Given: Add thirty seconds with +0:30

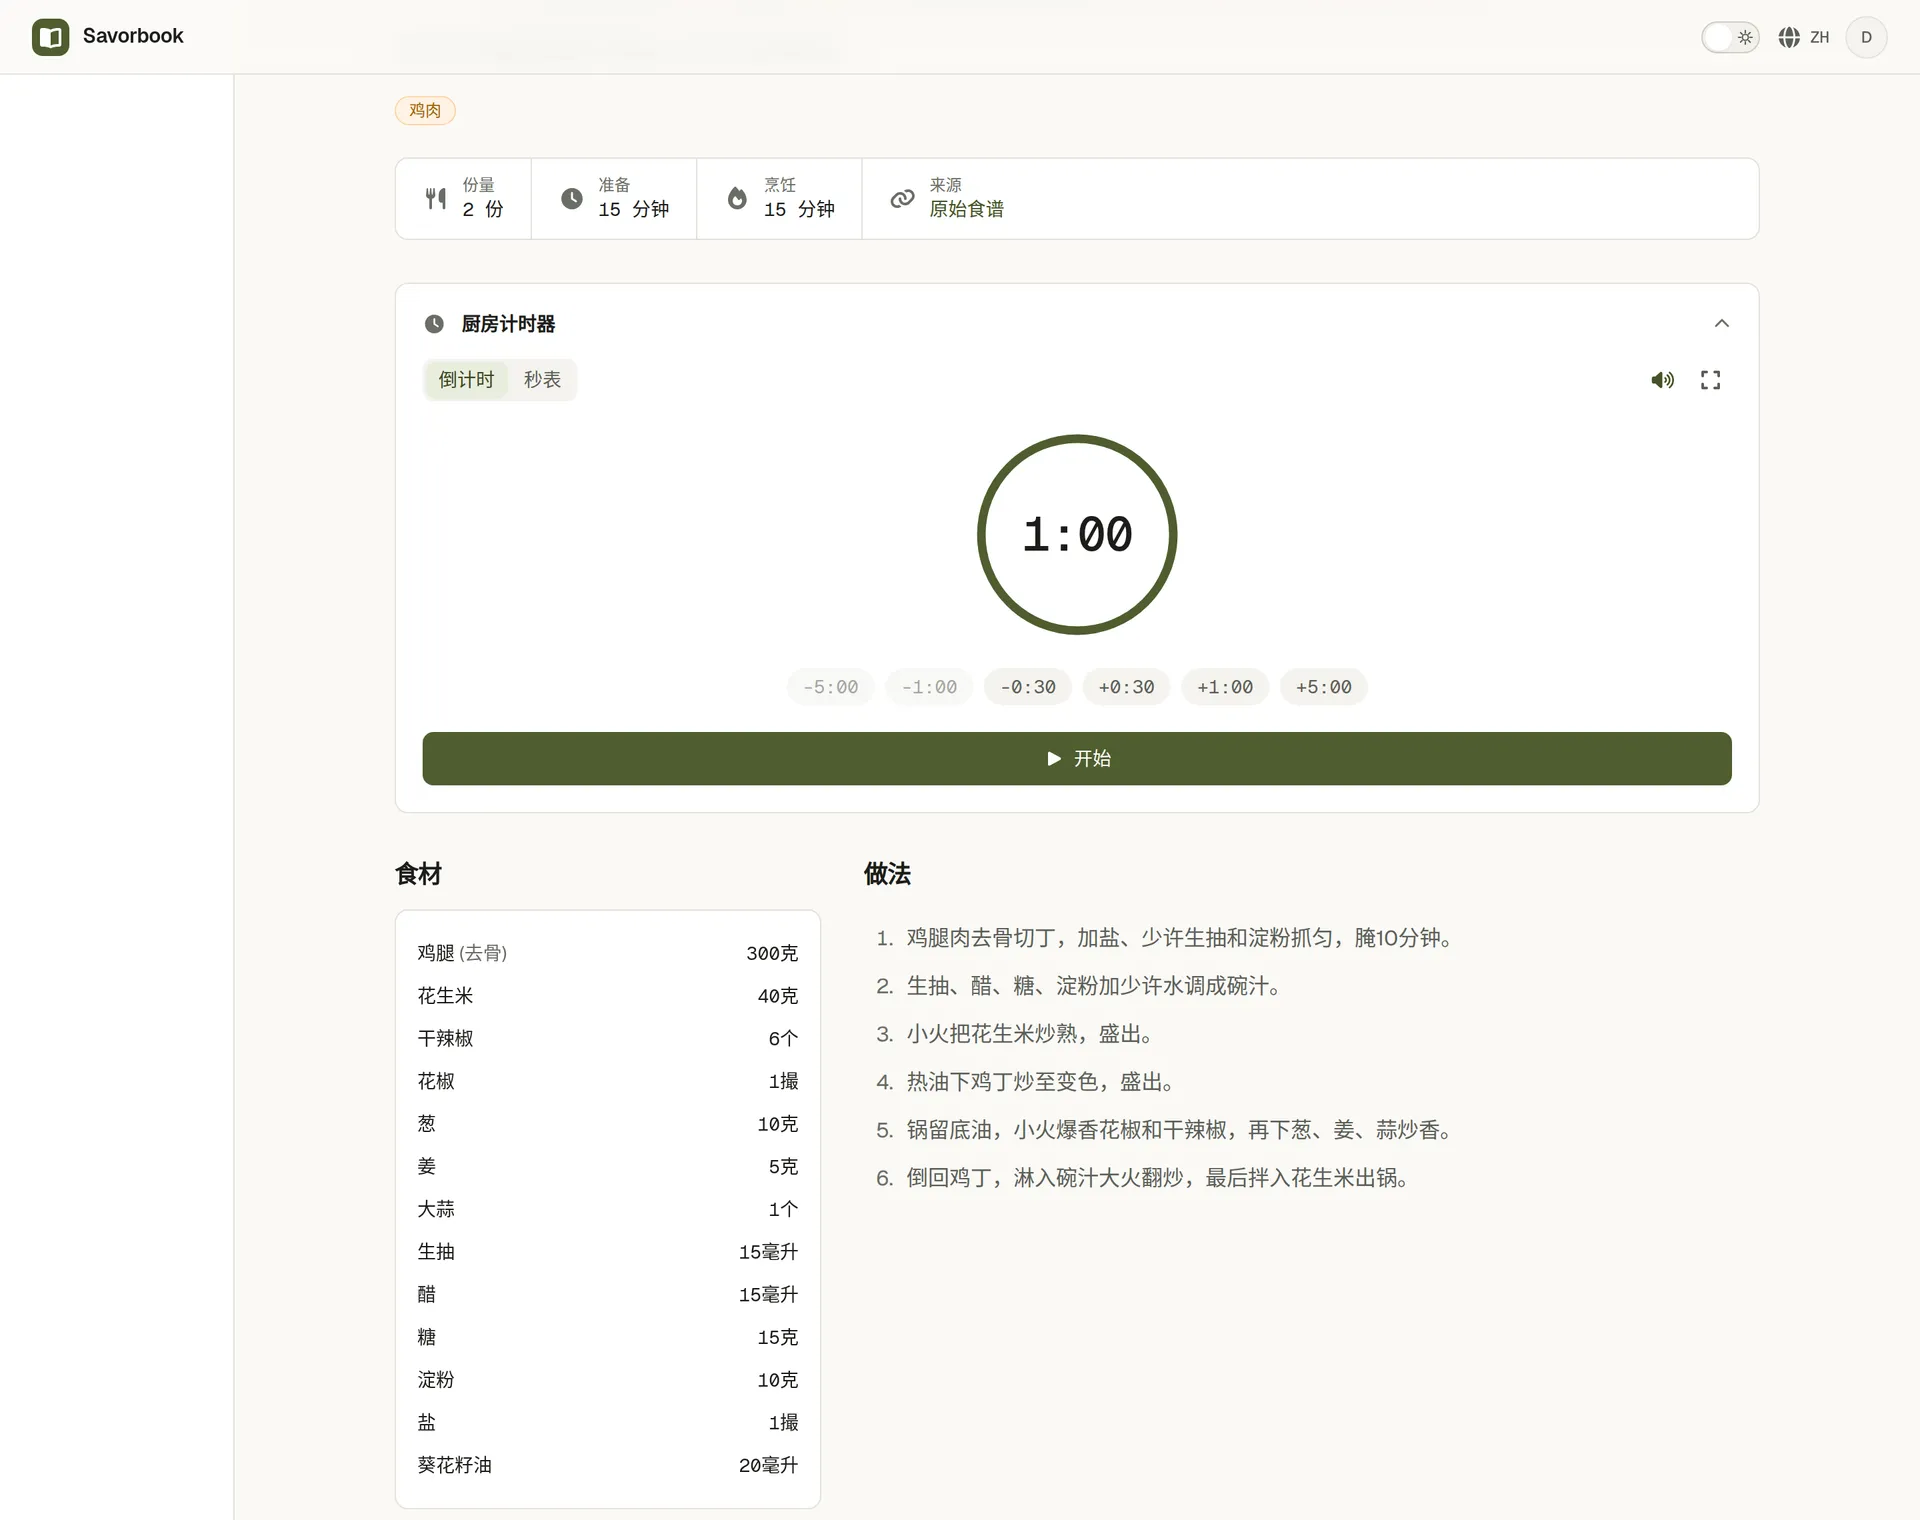Looking at the screenshot, I should (1126, 687).
